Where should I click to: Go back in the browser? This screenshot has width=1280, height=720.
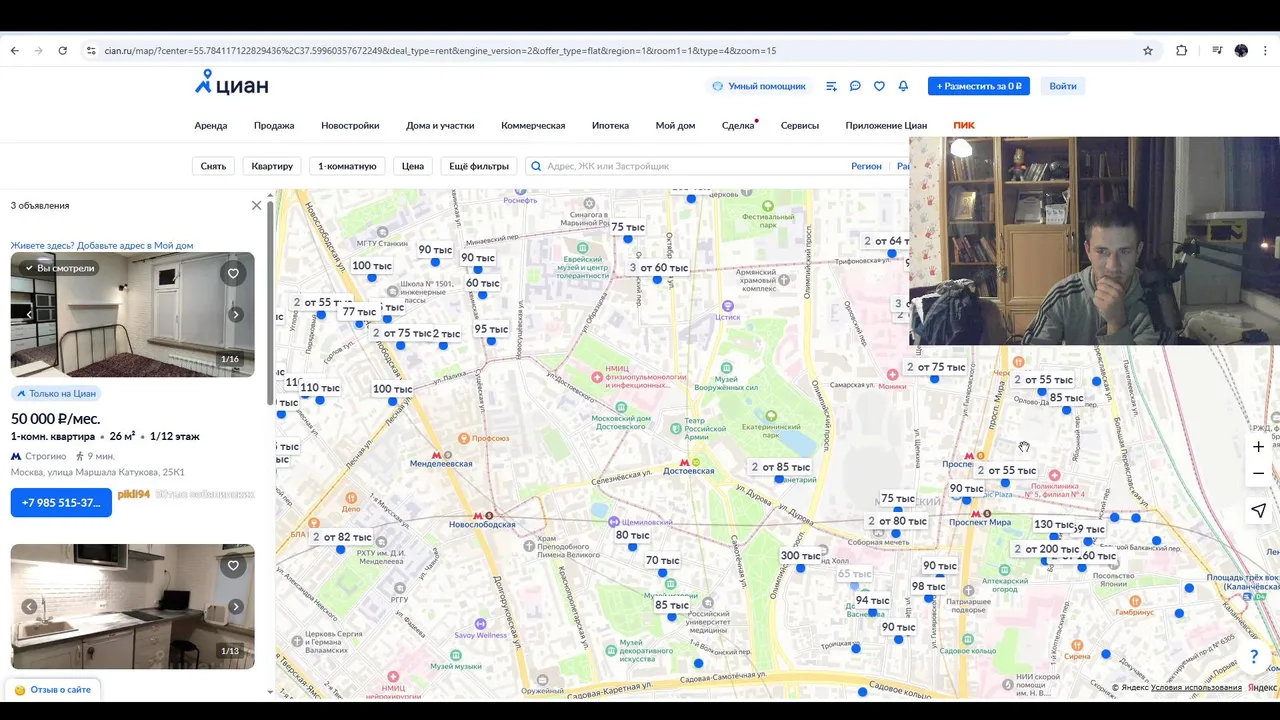pyautogui.click(x=14, y=50)
